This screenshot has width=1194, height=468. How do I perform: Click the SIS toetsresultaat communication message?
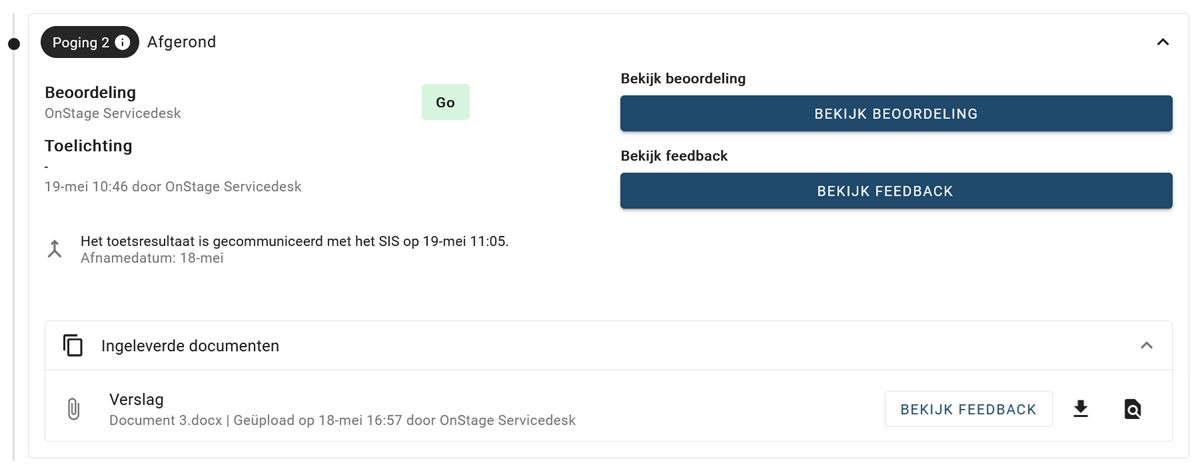[295, 242]
